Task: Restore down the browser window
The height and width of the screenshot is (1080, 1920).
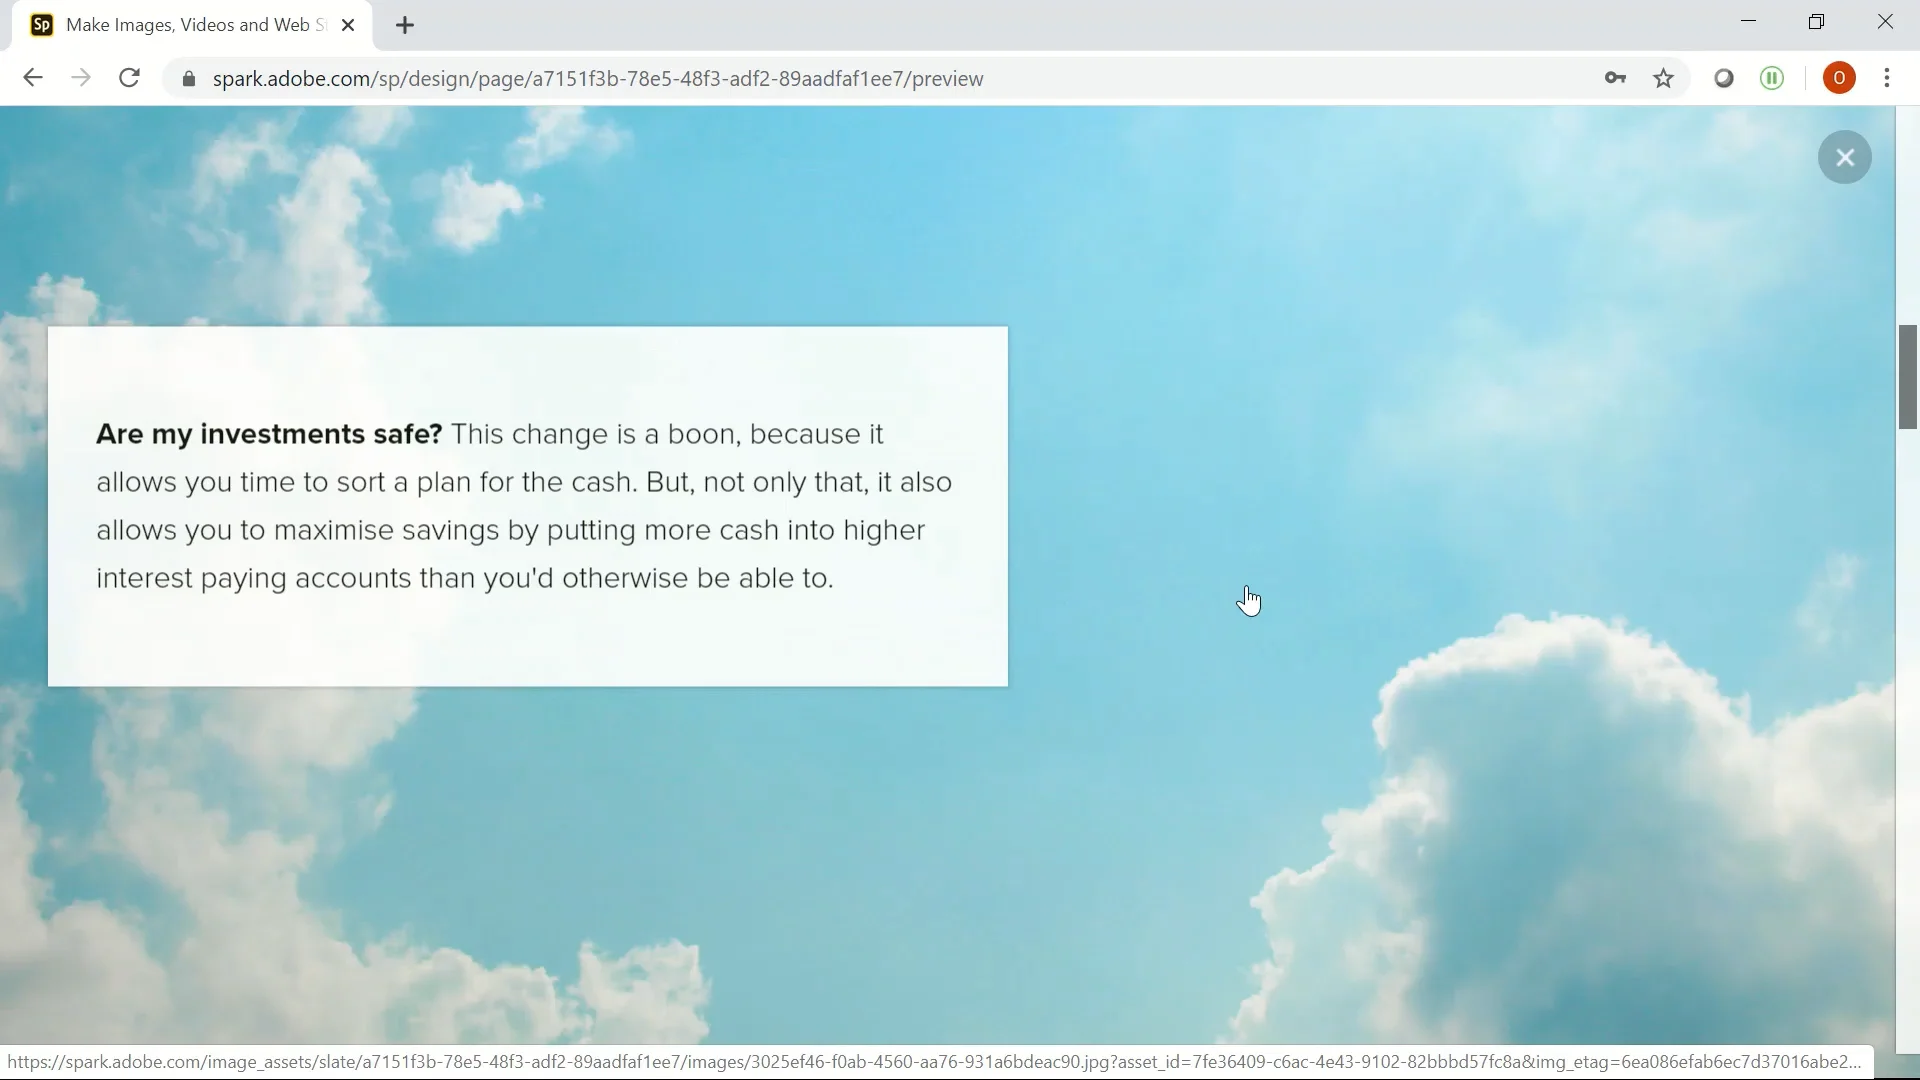Action: [1816, 22]
